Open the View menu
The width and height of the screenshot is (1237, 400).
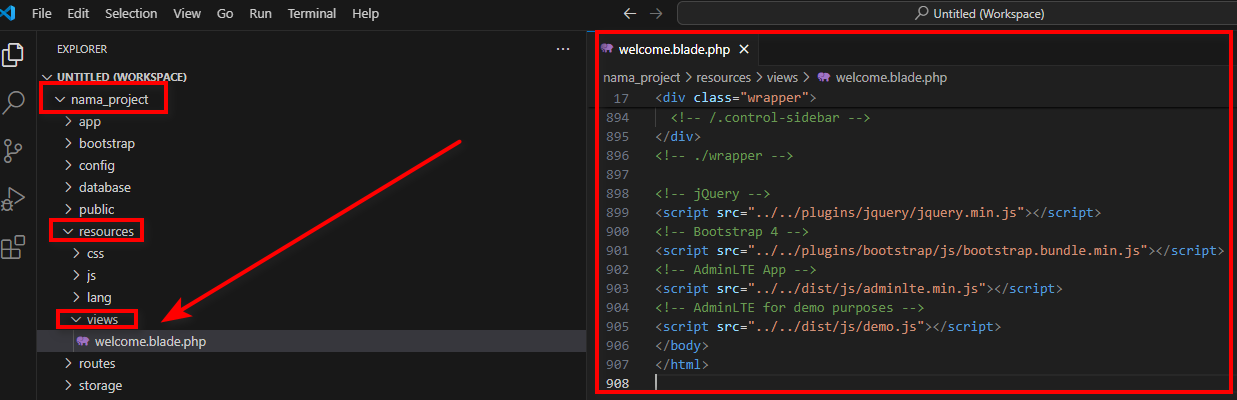pyautogui.click(x=187, y=14)
